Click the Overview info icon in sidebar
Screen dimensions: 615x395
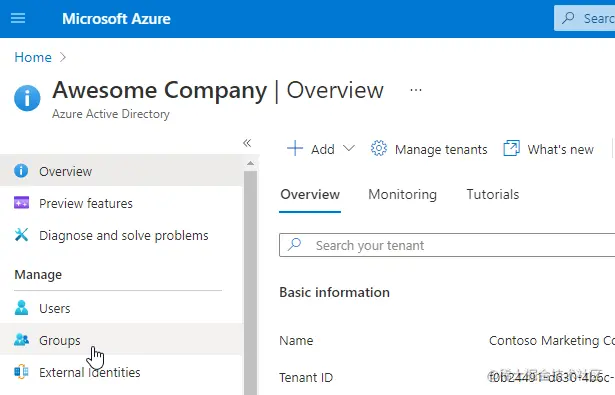point(21,171)
